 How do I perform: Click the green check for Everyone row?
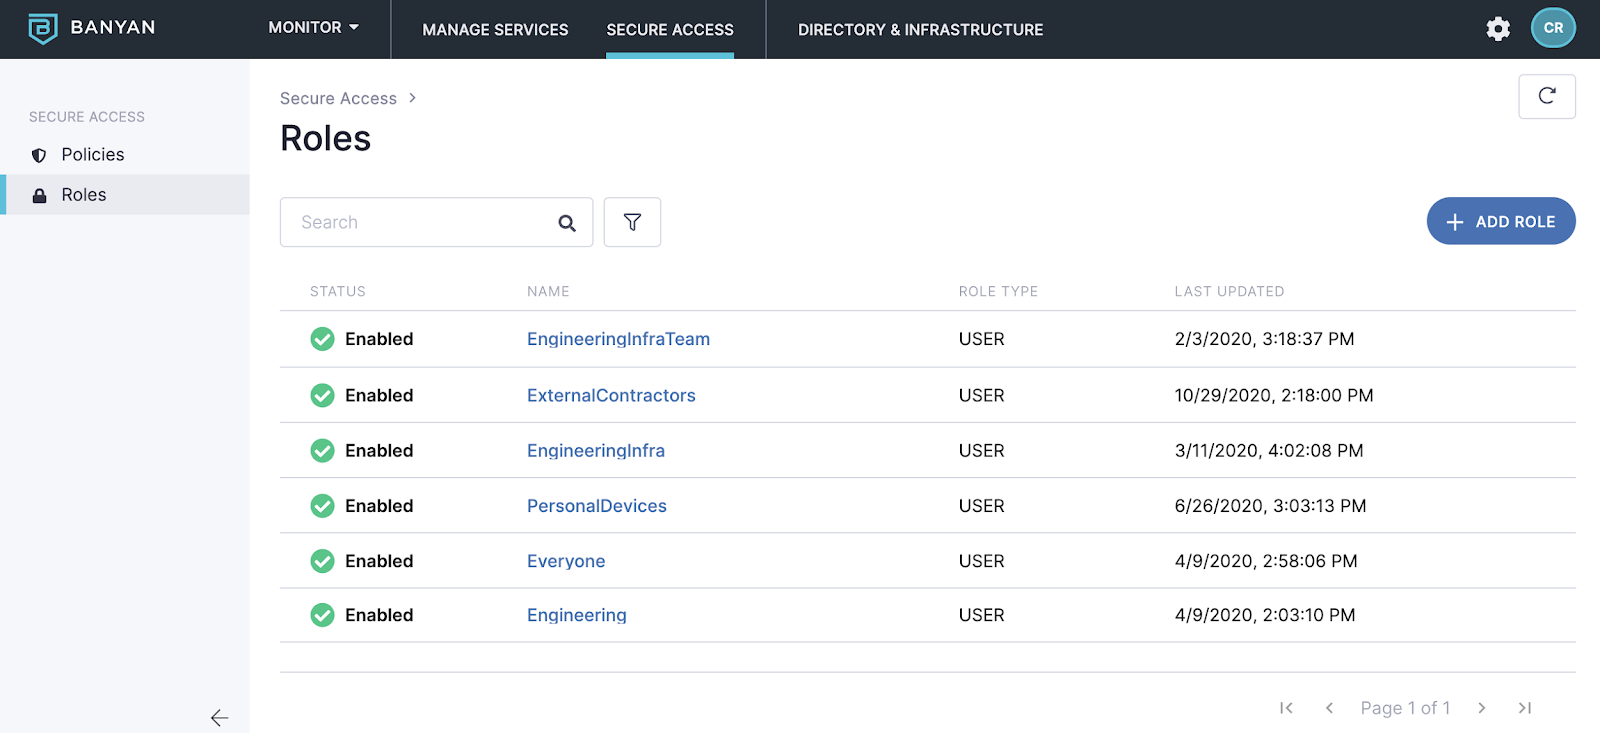coord(322,561)
